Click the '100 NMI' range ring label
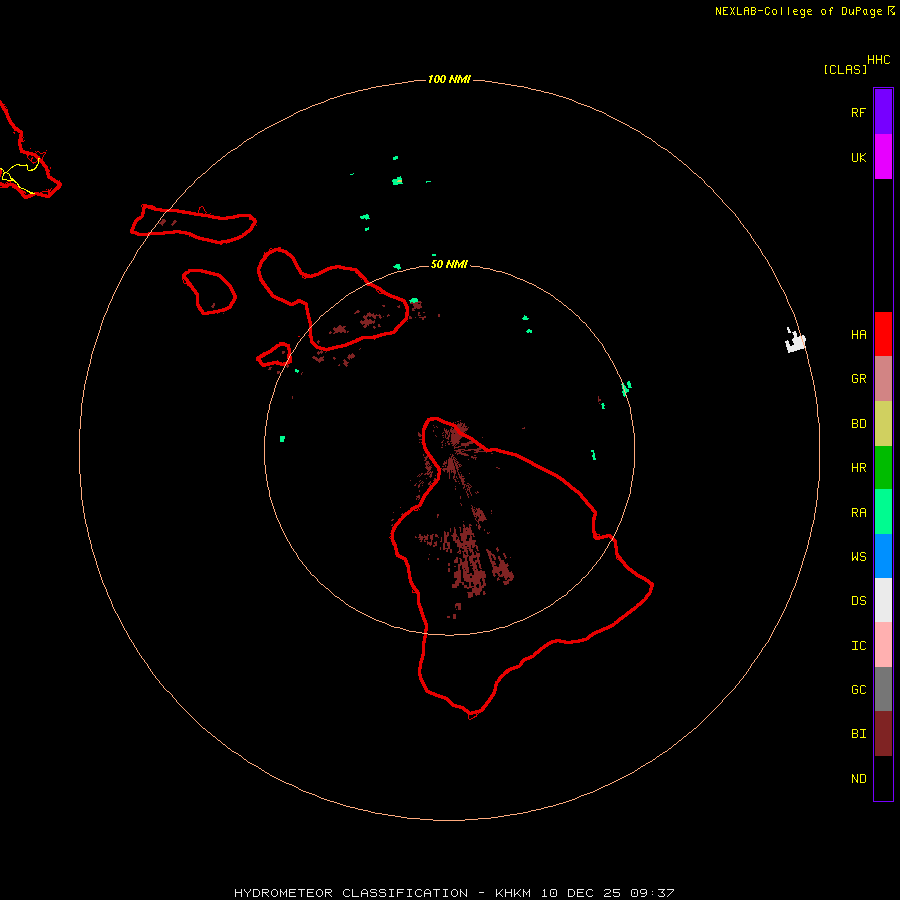This screenshot has height=900, width=900. click(449, 79)
